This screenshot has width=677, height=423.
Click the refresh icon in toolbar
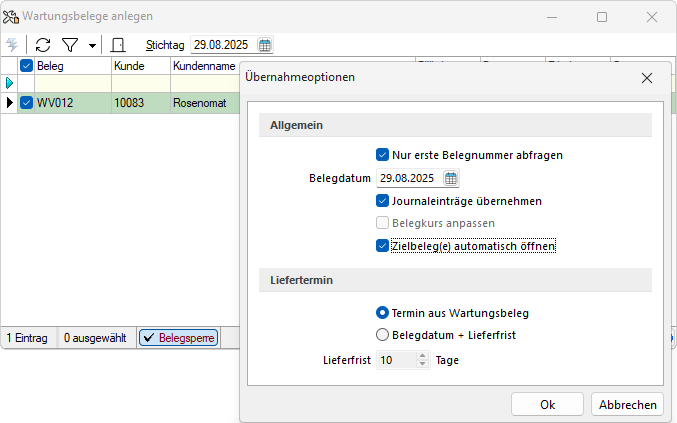(x=43, y=45)
